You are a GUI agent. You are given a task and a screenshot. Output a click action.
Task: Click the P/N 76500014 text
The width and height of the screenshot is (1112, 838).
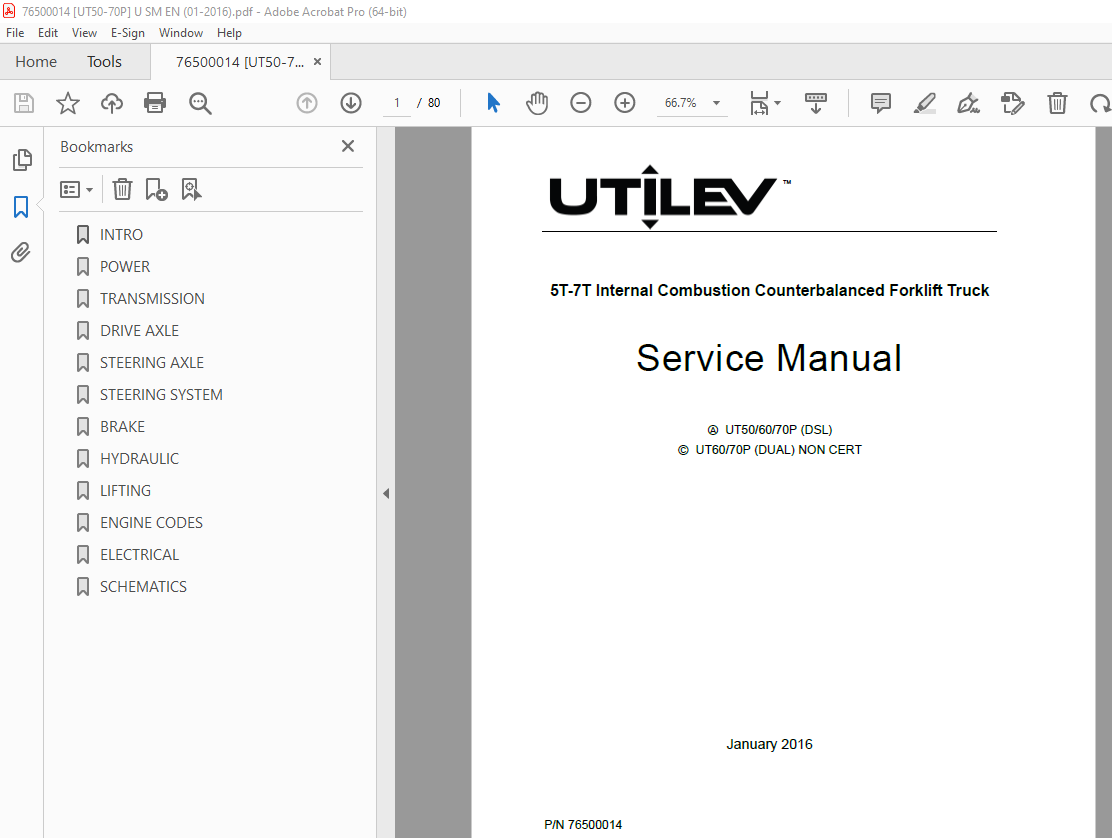coord(583,825)
